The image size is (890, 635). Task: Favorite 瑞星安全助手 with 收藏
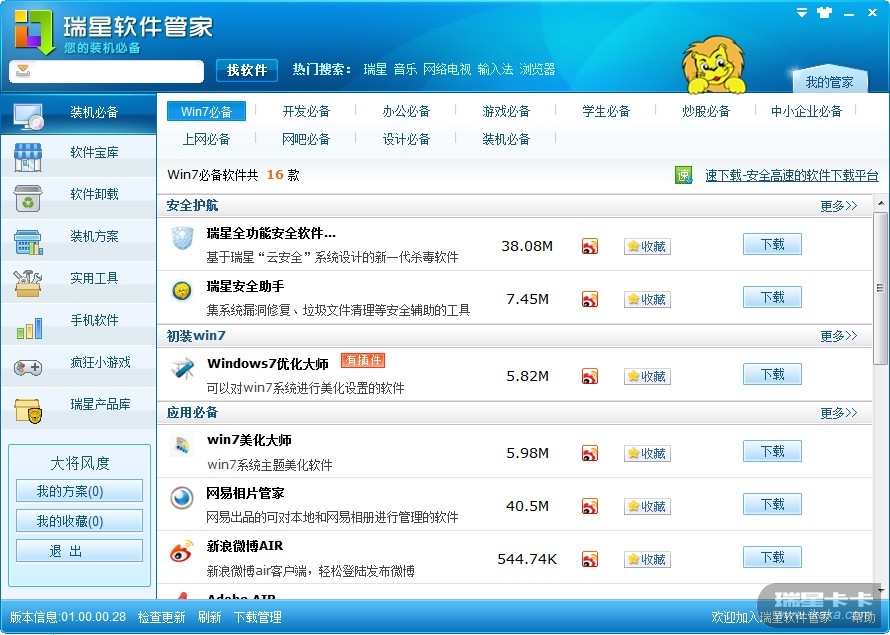point(647,300)
